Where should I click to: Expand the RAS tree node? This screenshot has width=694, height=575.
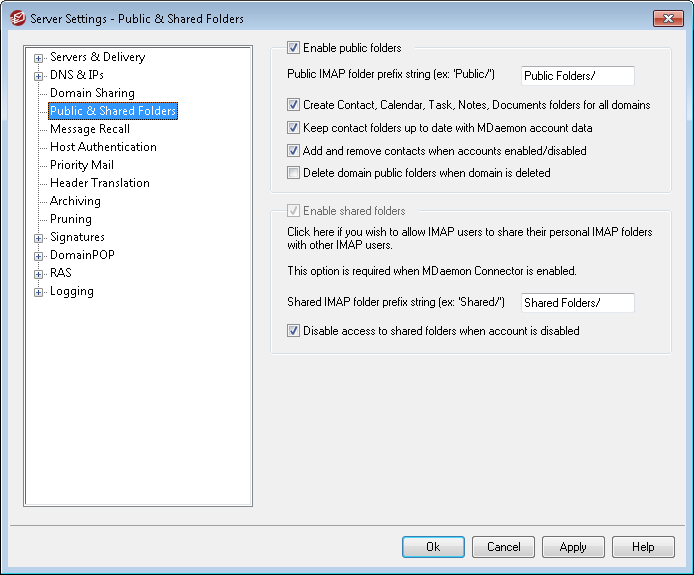coord(38,274)
